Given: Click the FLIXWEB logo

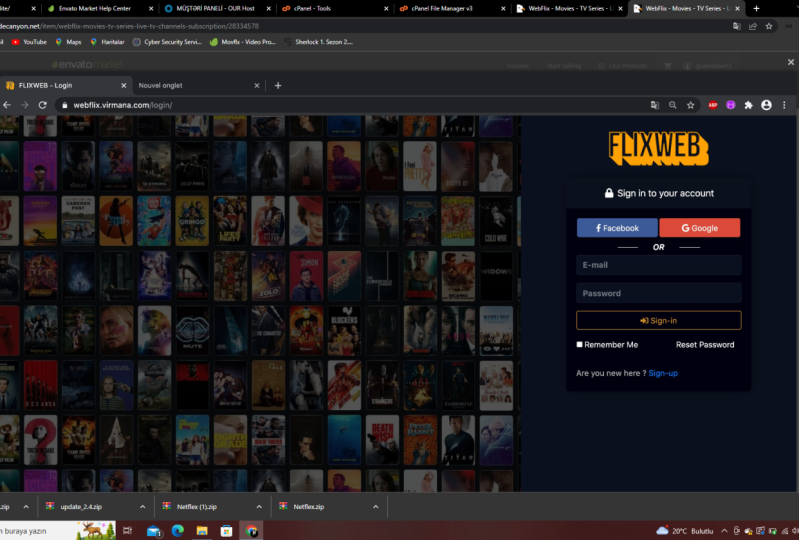Looking at the screenshot, I should click(x=658, y=148).
